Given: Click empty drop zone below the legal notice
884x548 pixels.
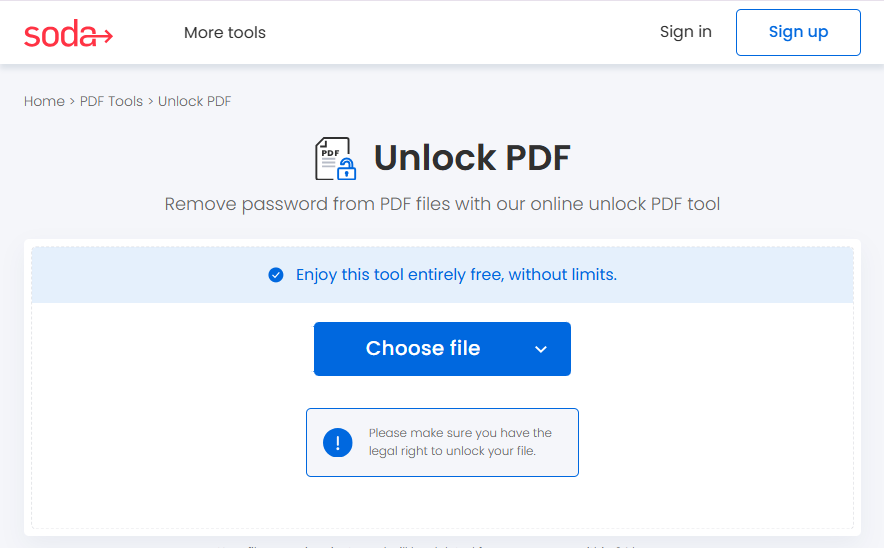Looking at the screenshot, I should [442, 503].
